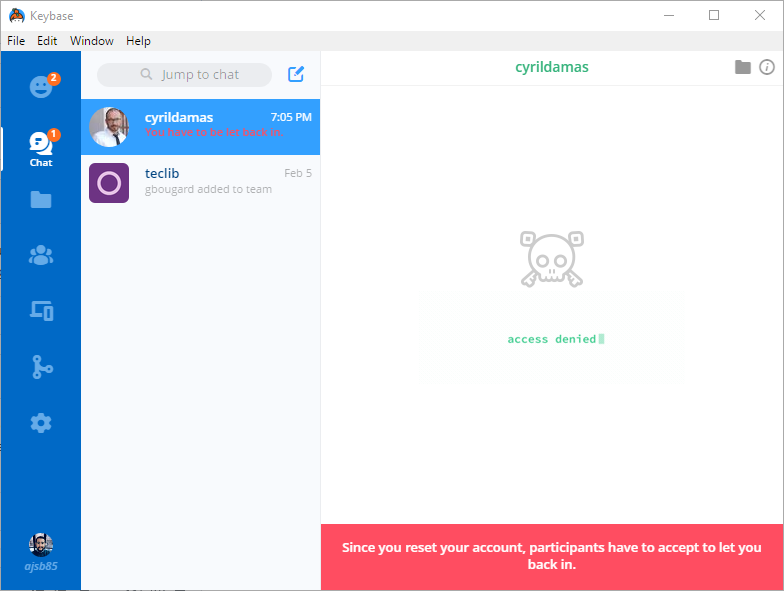This screenshot has width=784, height=591.
Task: Click the Keybase app logo in title bar
Action: point(16,16)
